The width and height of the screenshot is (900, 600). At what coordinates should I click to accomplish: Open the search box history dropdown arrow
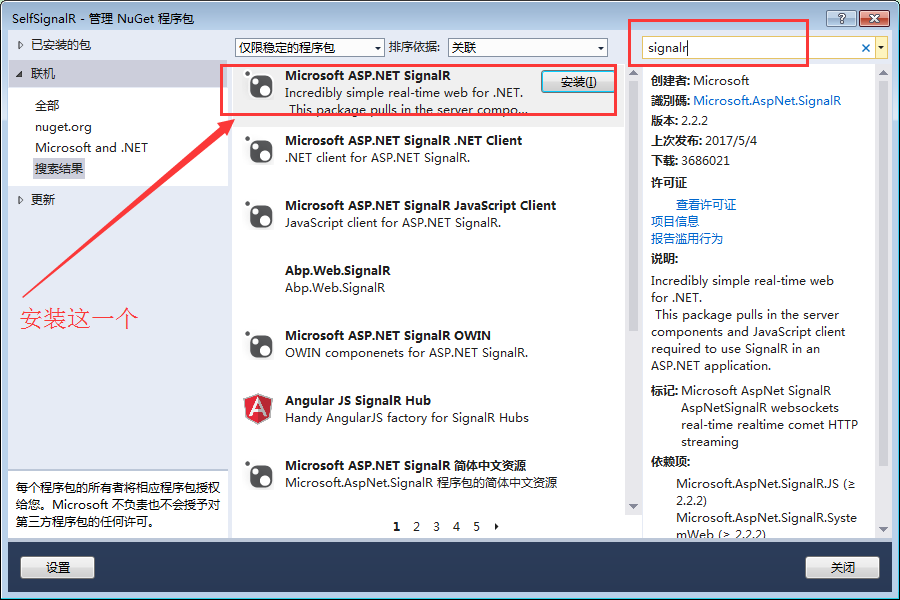[881, 48]
